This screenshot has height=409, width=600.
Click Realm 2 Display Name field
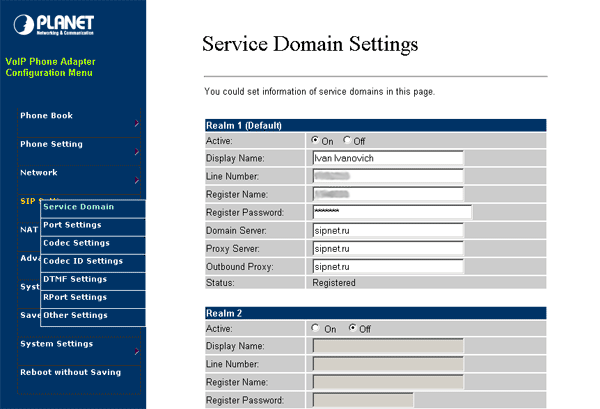click(388, 346)
